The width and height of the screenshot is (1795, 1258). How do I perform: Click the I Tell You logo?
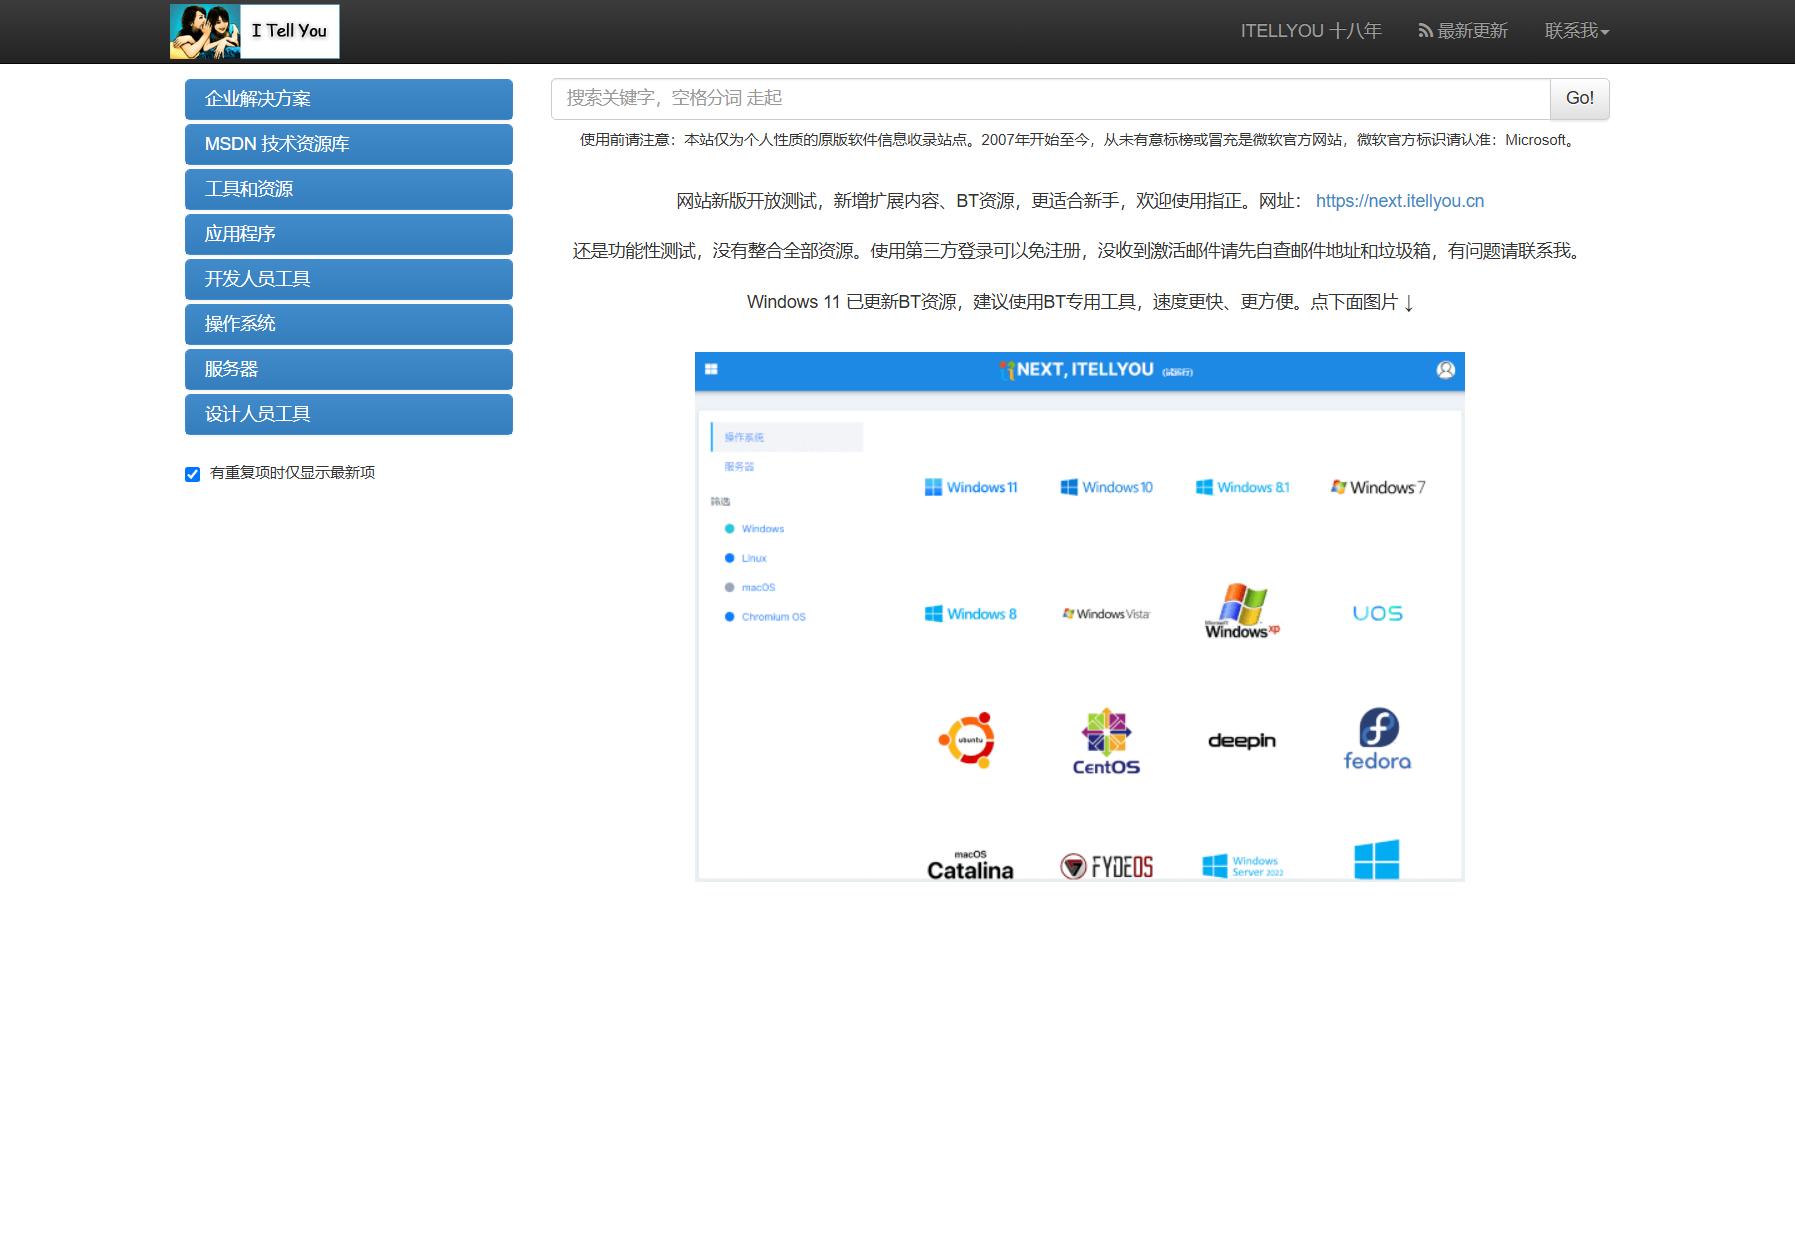pyautogui.click(x=255, y=31)
